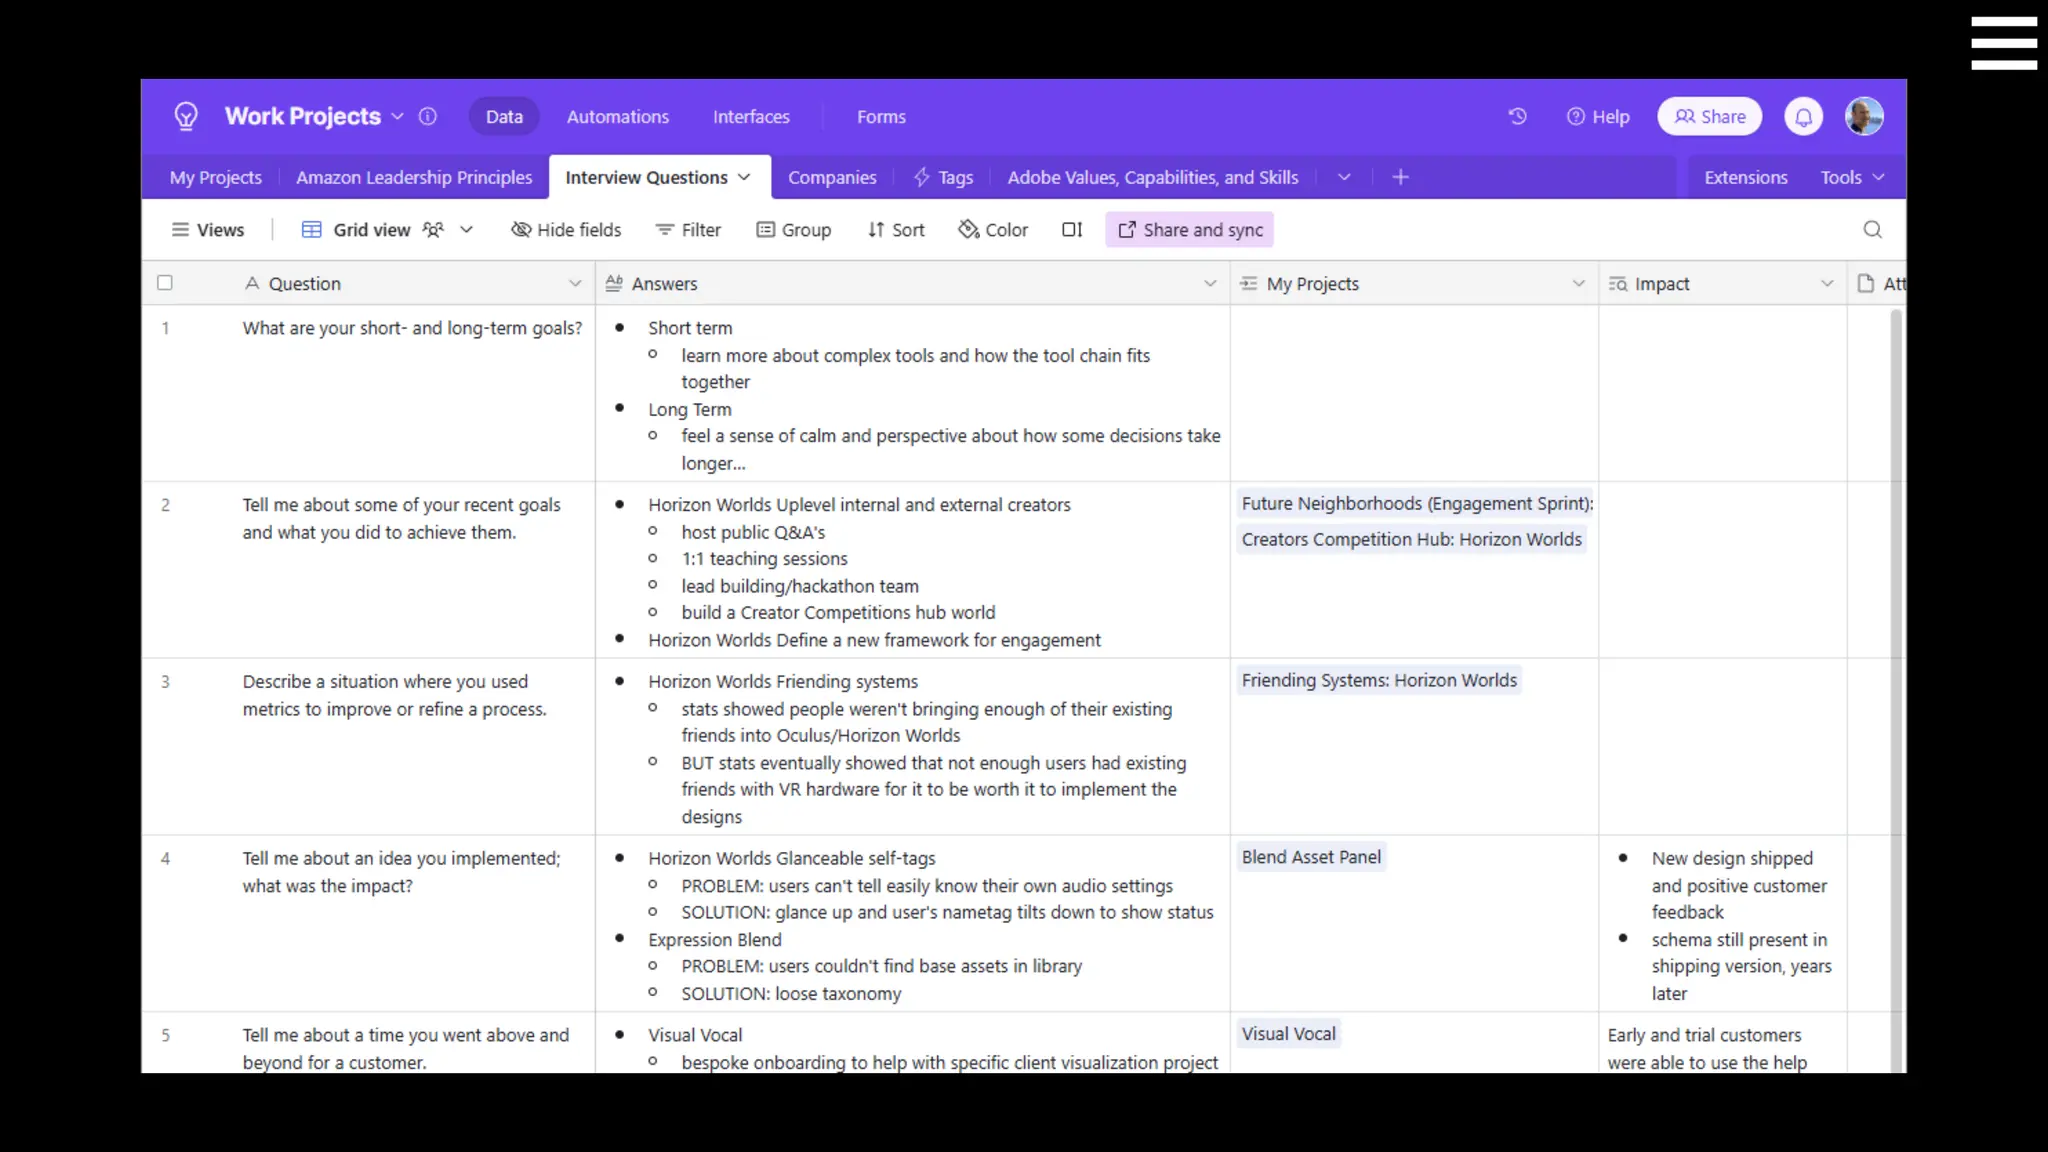Image resolution: width=2048 pixels, height=1152 pixels.
Task: Open the hamburger menu at top right
Action: point(2003,43)
